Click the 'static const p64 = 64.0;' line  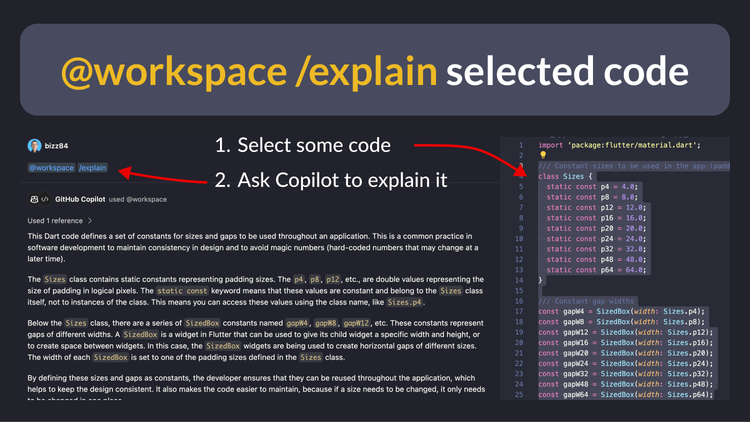tap(596, 270)
